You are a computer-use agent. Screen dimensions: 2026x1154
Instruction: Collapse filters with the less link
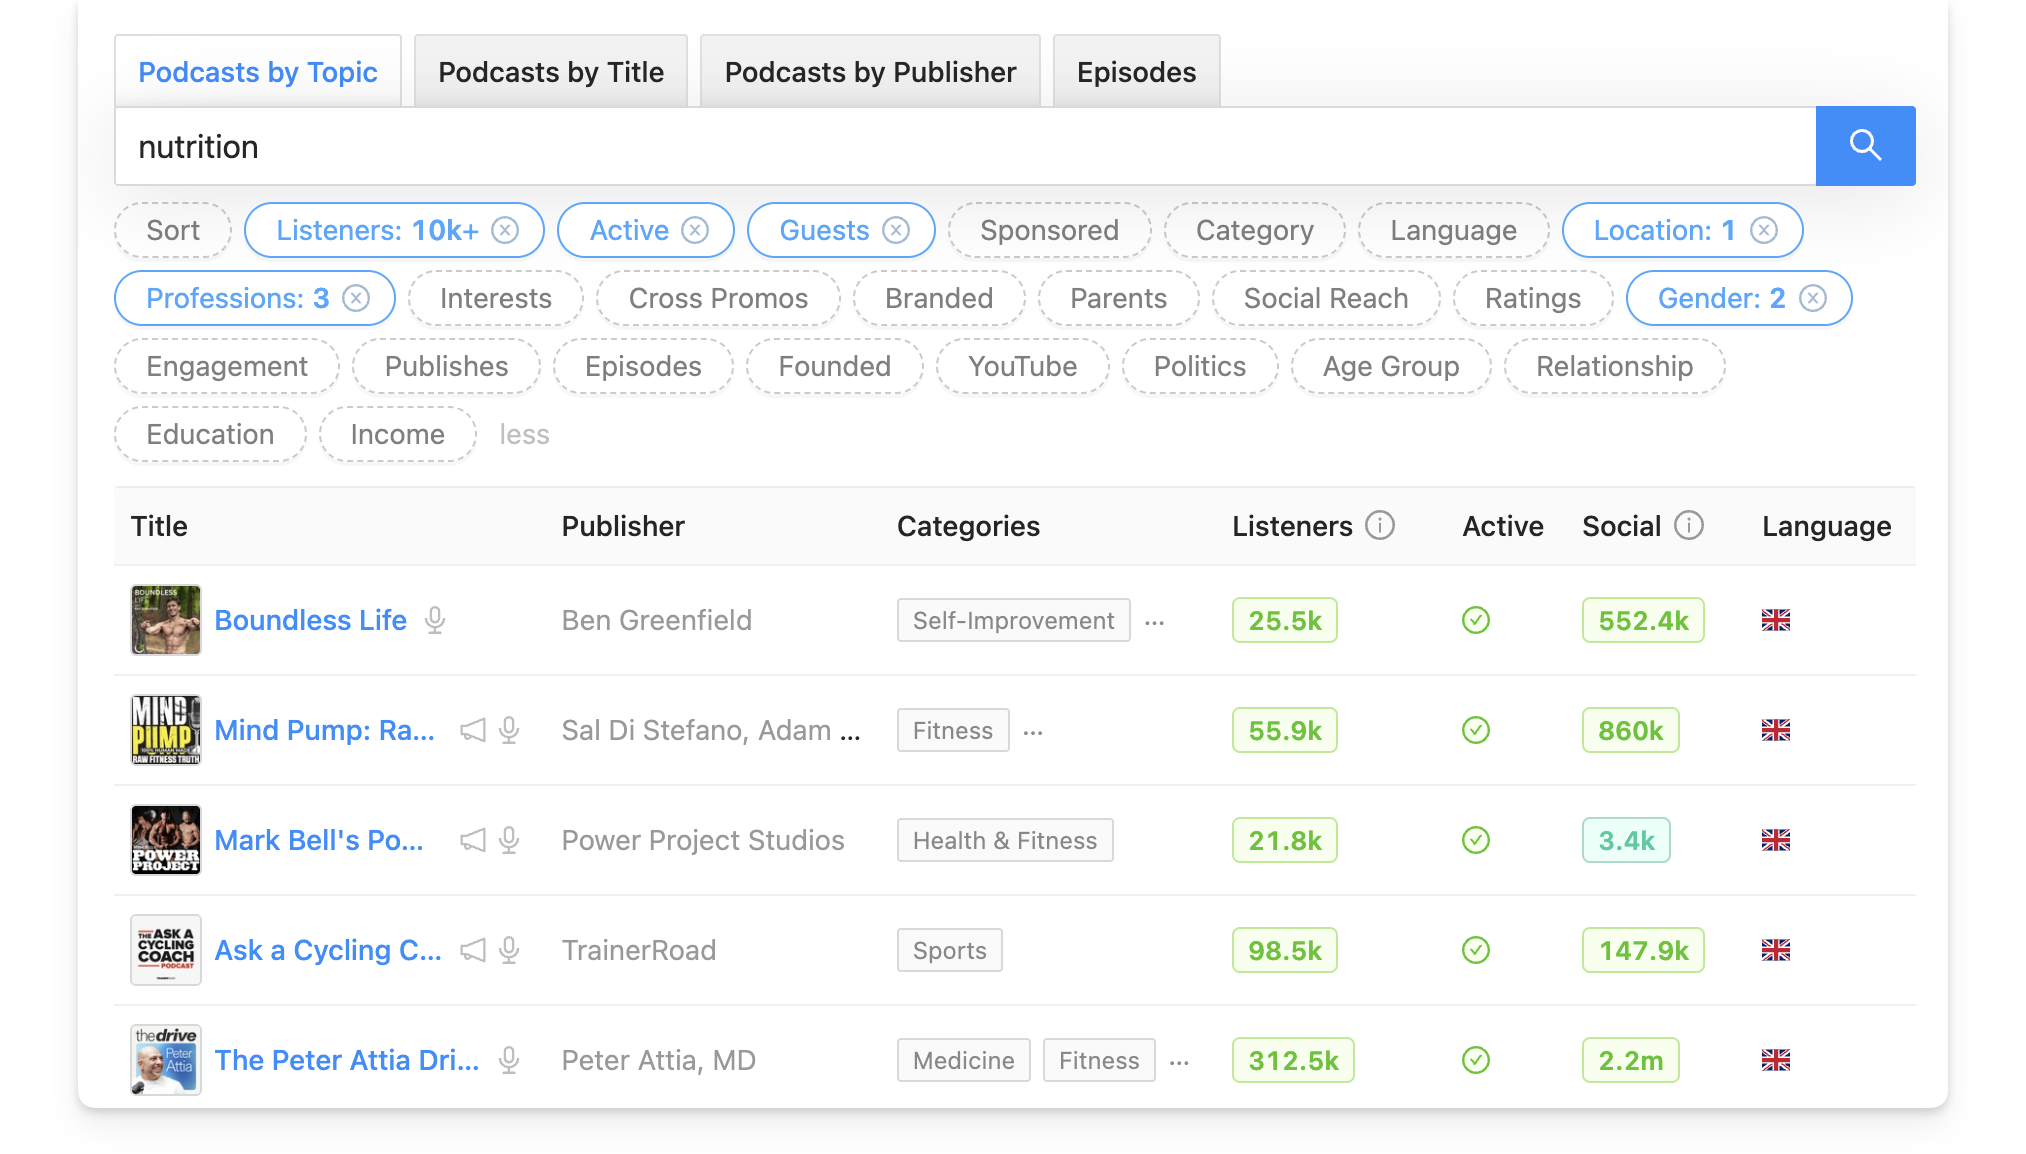(524, 435)
